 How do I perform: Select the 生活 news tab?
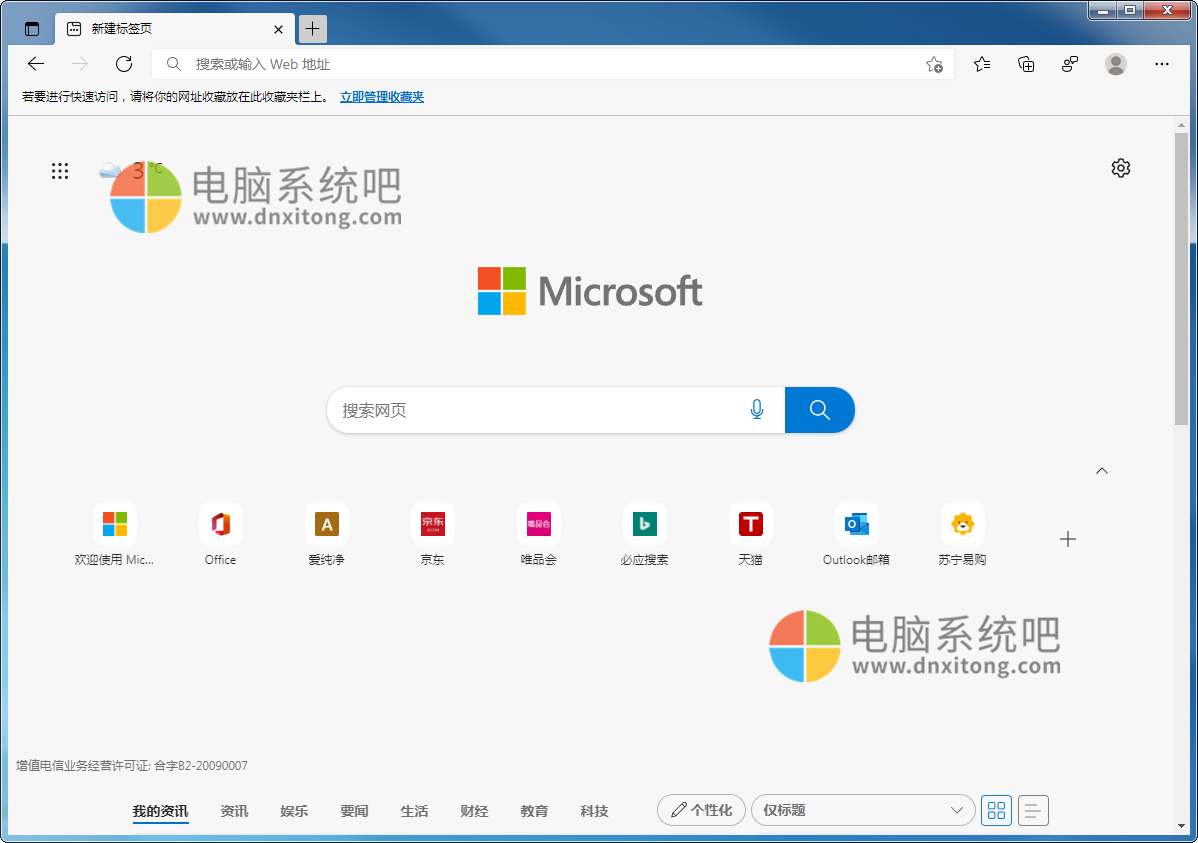pos(414,811)
